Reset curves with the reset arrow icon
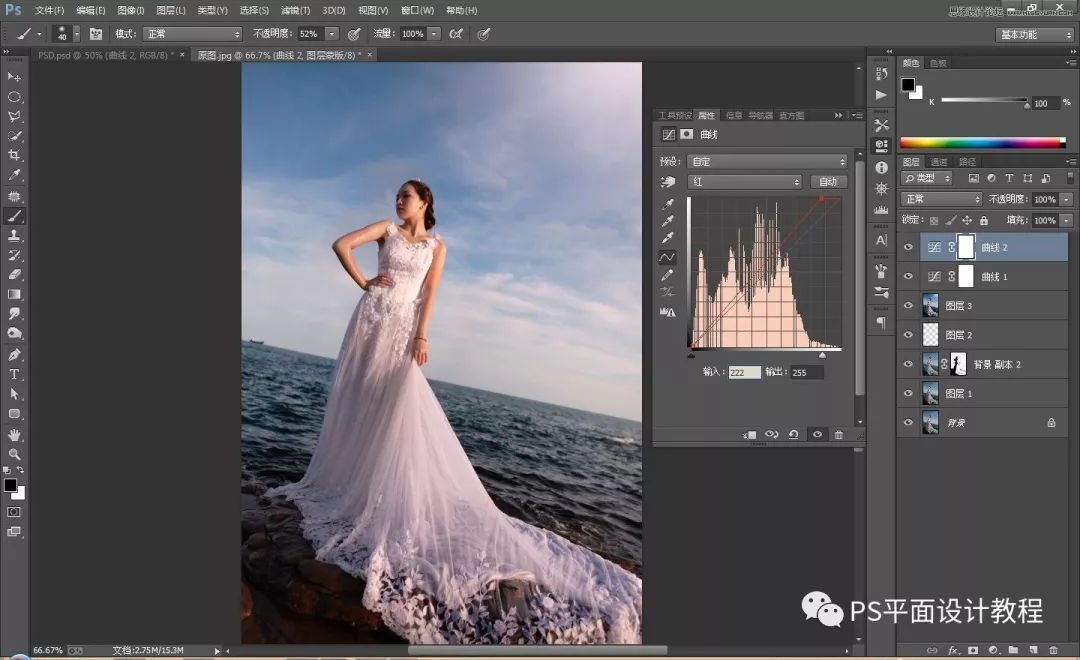This screenshot has width=1080, height=660. coord(793,435)
